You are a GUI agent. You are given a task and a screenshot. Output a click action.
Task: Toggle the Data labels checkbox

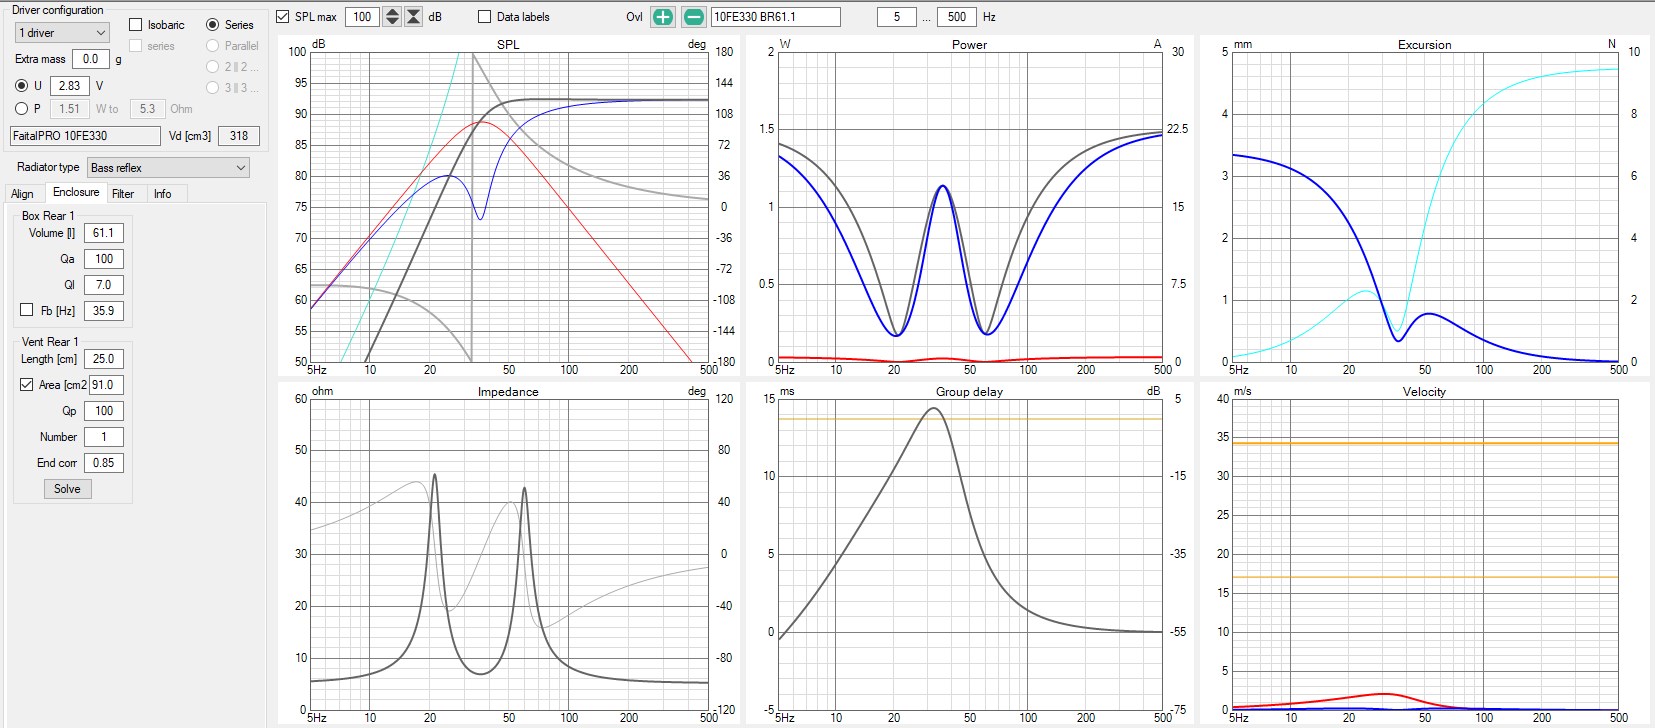coord(485,17)
